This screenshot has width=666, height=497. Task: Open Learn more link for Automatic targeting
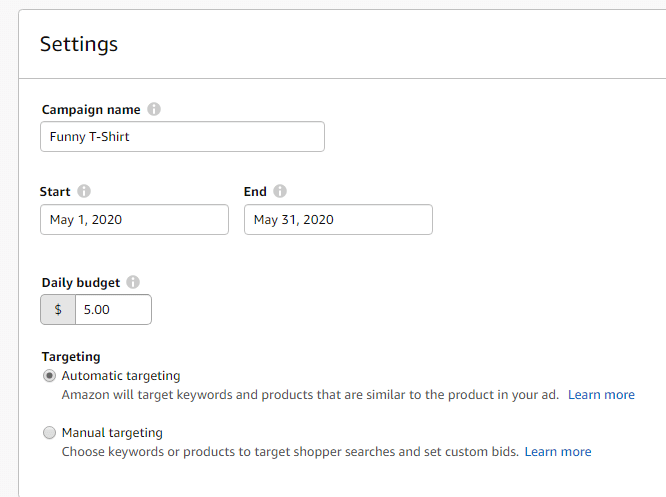click(601, 395)
